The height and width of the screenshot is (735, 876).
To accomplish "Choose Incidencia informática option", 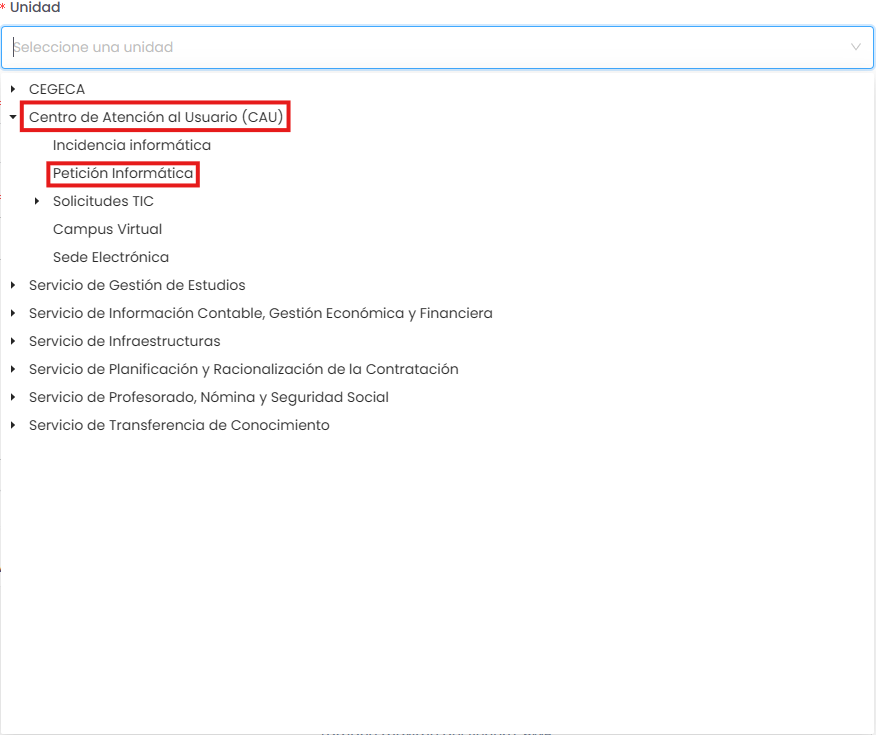I will click(132, 145).
